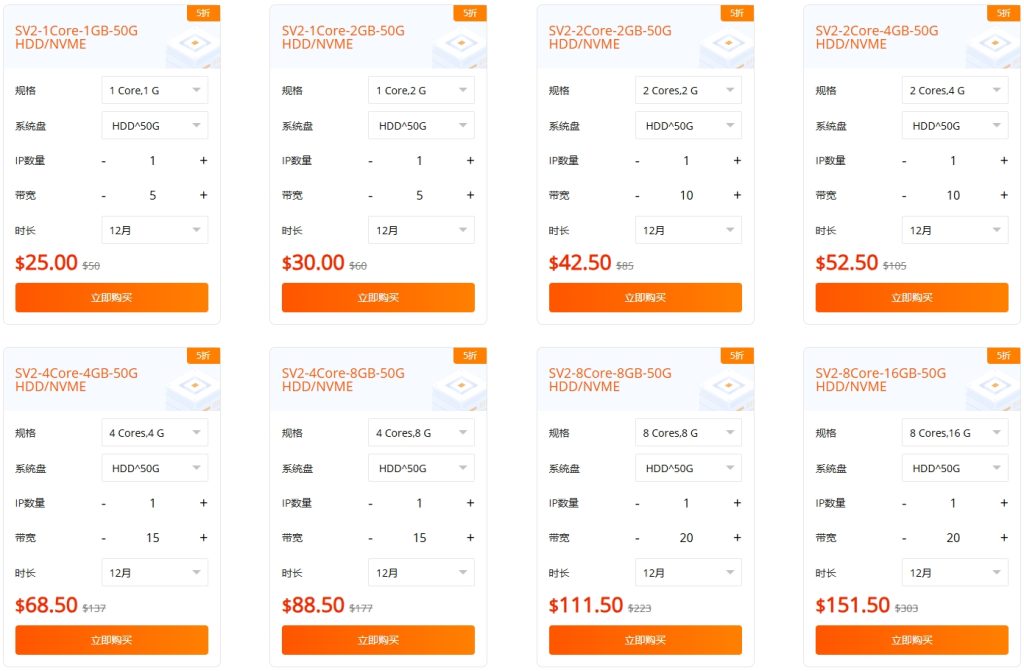The width and height of the screenshot is (1024, 671).
Task: Click 立即购买 on the SV2-1Core-1GB plan
Action: (x=111, y=297)
